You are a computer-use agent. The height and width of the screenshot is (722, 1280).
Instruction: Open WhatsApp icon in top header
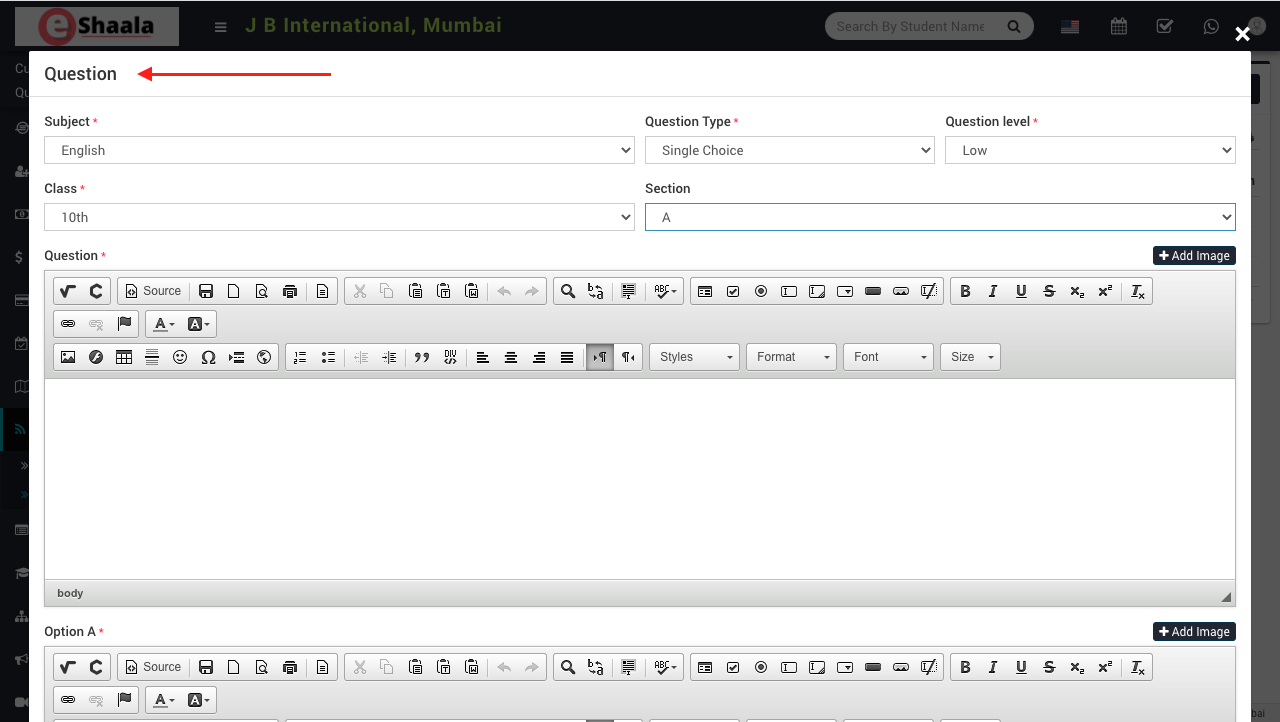[x=1212, y=27]
